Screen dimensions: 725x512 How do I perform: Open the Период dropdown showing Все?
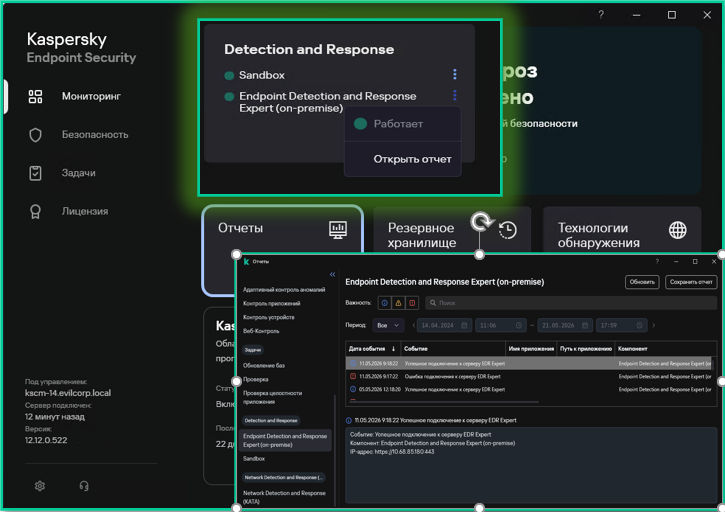(388, 326)
